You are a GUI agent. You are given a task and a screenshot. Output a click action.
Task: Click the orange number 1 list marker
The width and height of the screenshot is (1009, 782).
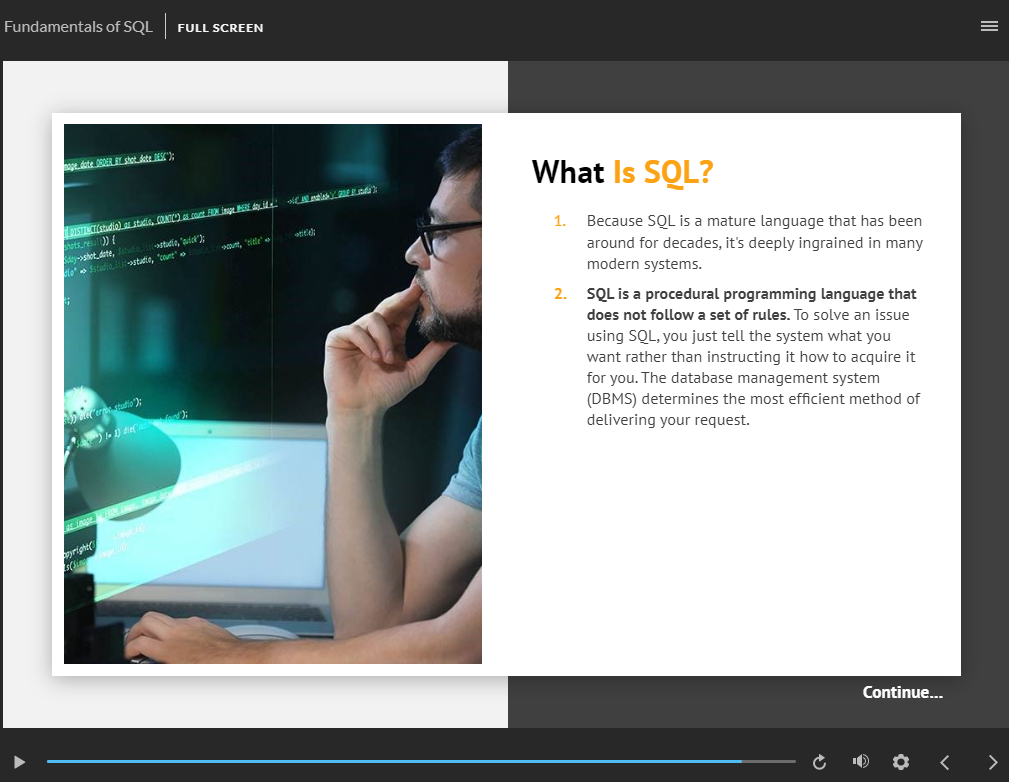tap(560, 221)
